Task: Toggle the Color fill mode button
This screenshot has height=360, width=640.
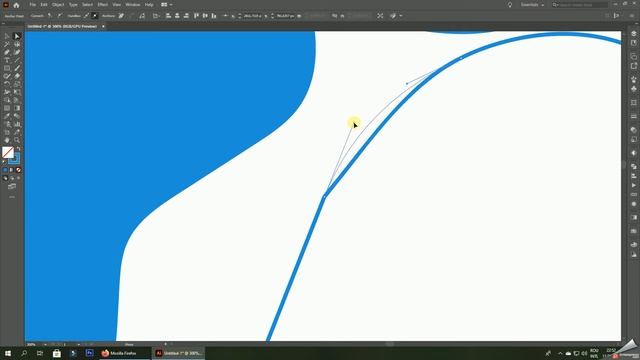Action: click(5, 170)
